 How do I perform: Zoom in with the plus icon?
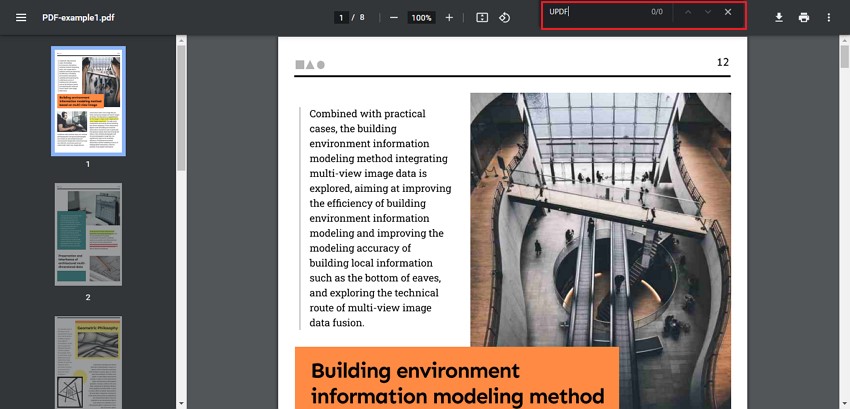[x=449, y=17]
